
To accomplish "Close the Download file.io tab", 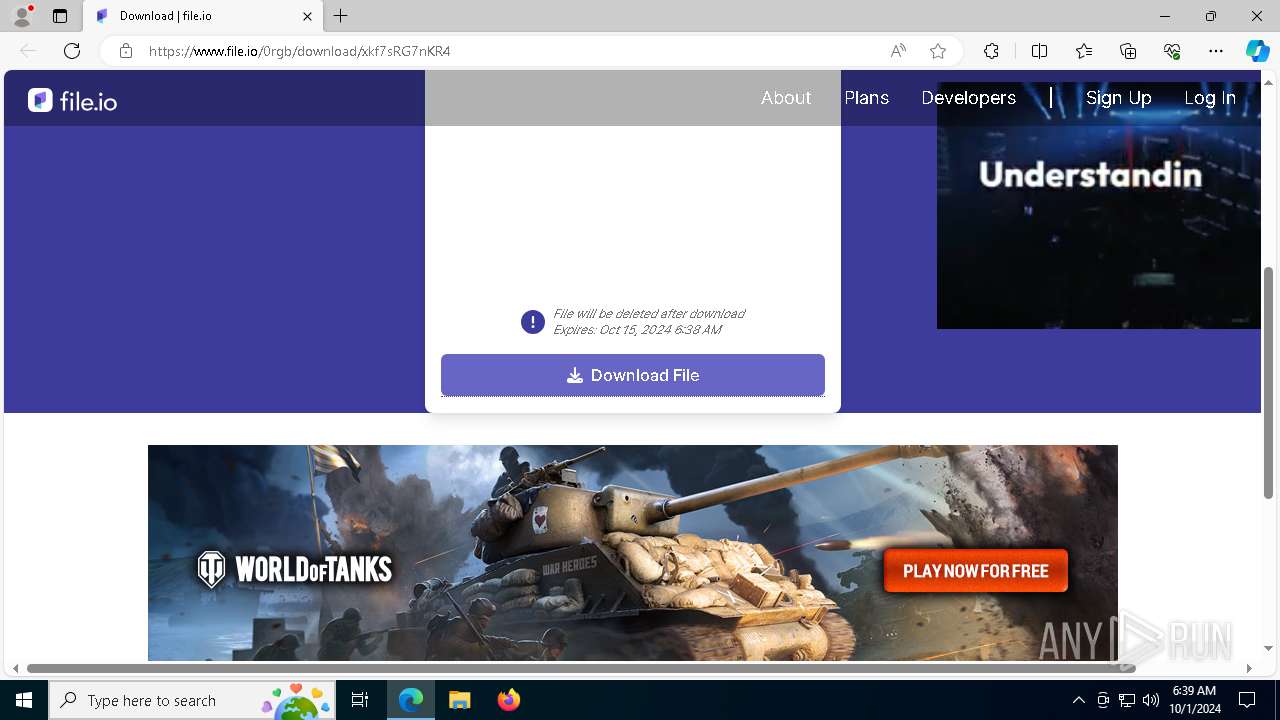I will click(308, 16).
